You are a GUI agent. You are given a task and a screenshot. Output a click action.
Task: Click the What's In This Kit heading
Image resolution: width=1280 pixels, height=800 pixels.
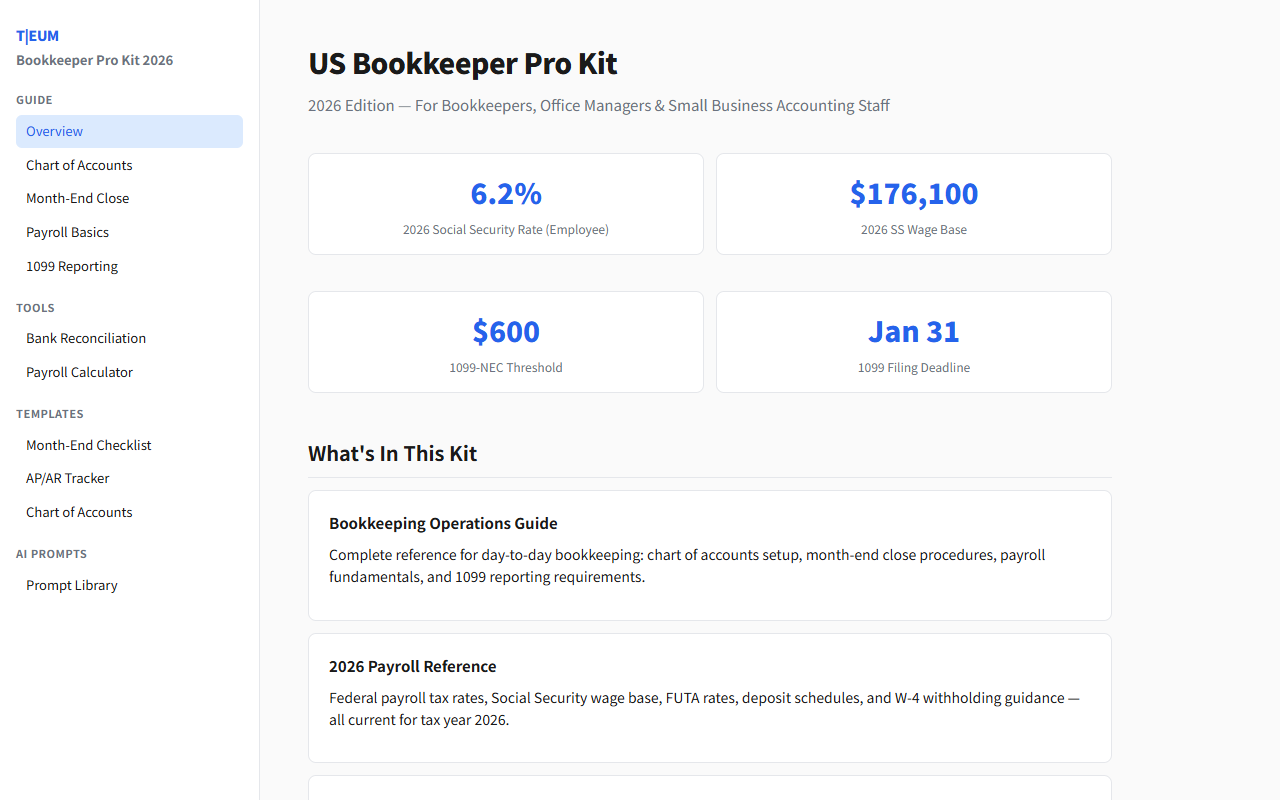[x=392, y=453]
